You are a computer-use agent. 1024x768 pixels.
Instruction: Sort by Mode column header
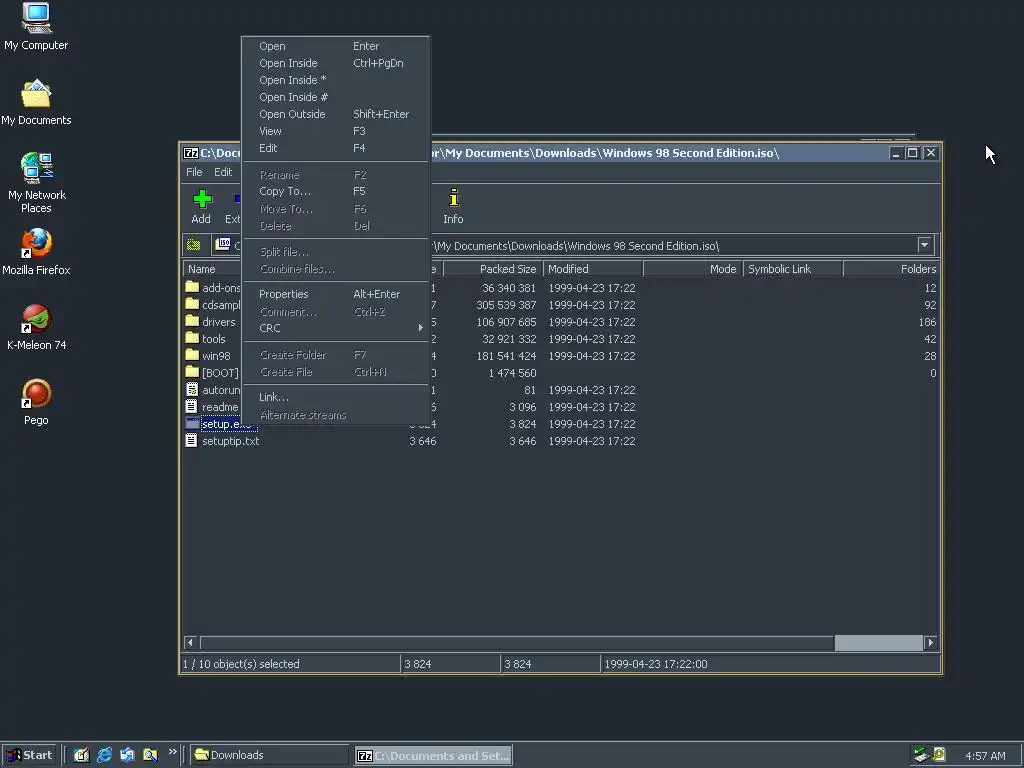tap(693, 269)
